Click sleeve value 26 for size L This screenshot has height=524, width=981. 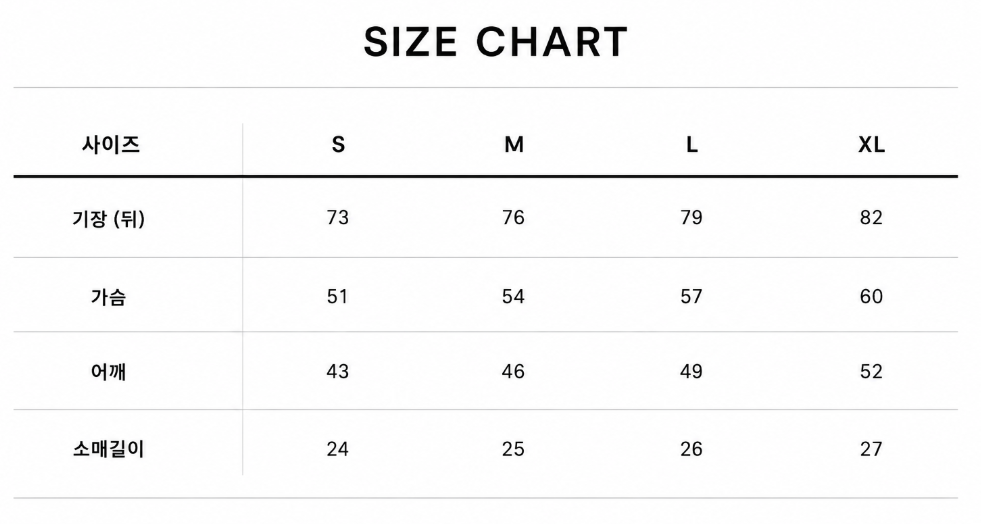coord(691,449)
